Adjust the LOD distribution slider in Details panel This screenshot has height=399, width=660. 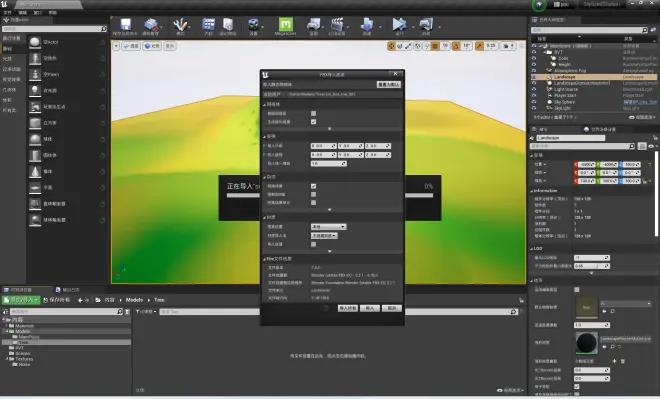click(x=591, y=266)
